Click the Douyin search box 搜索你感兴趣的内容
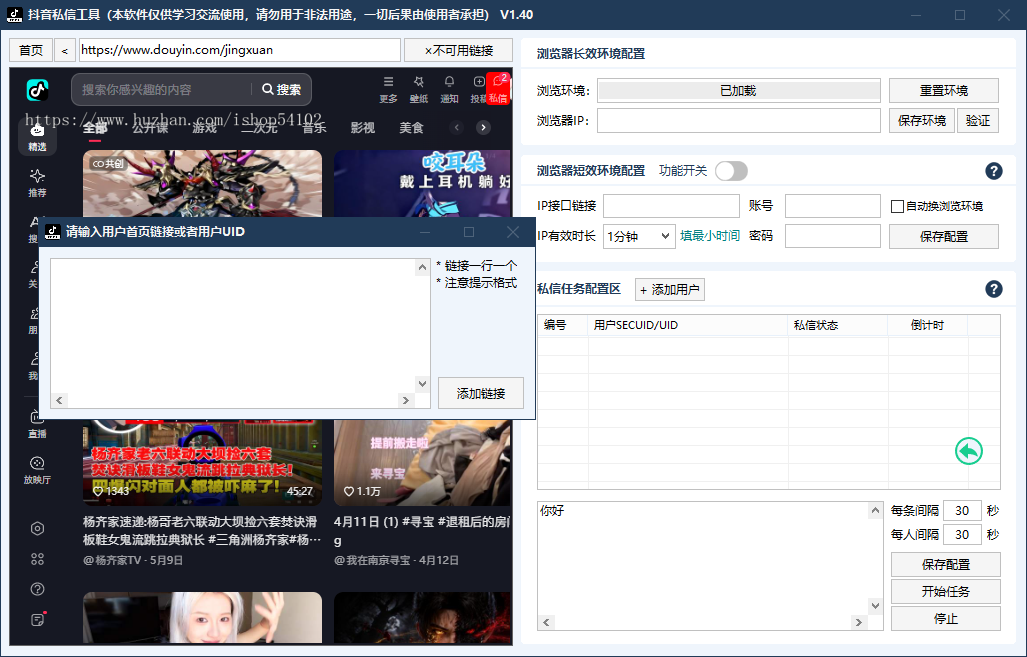The width and height of the screenshot is (1027, 657). tap(164, 90)
